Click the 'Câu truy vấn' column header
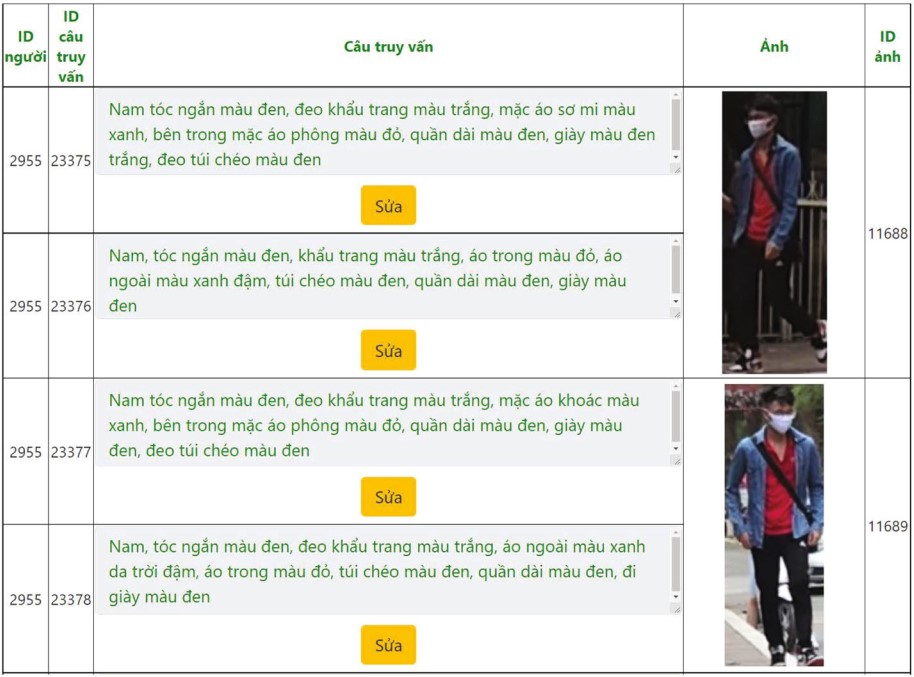Image resolution: width=914 pixels, height=677 pixels. click(388, 47)
